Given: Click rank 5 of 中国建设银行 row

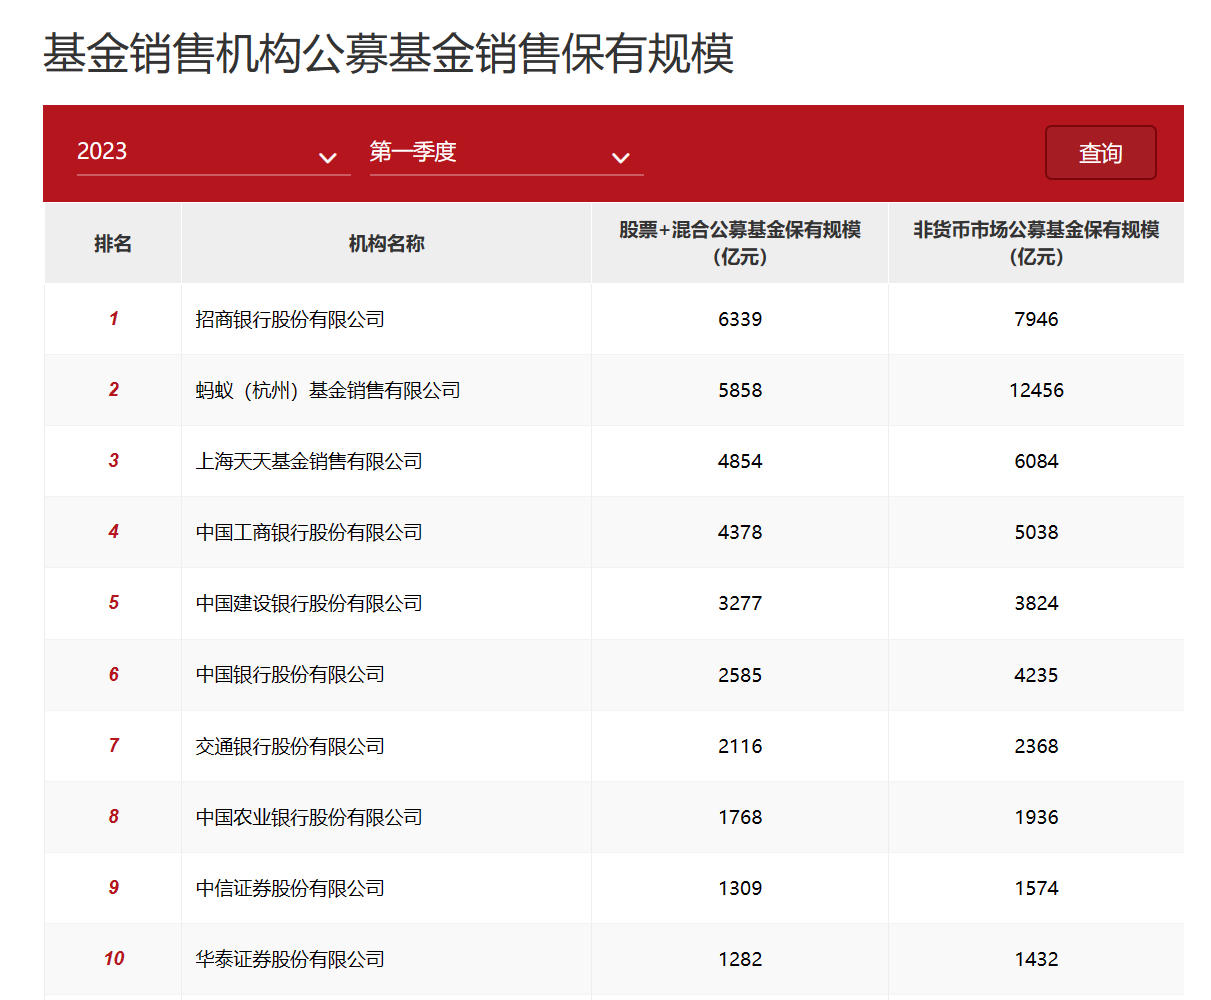Looking at the screenshot, I should [x=113, y=603].
